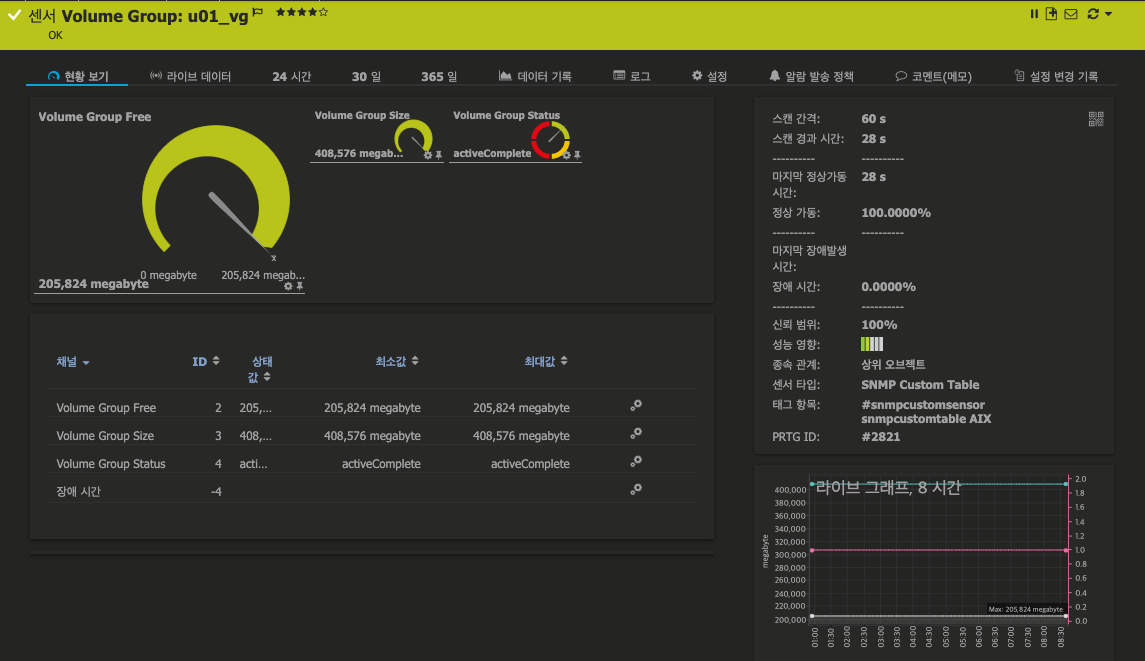
Task: Sort table by ID column header
Action: pyautogui.click(x=205, y=362)
